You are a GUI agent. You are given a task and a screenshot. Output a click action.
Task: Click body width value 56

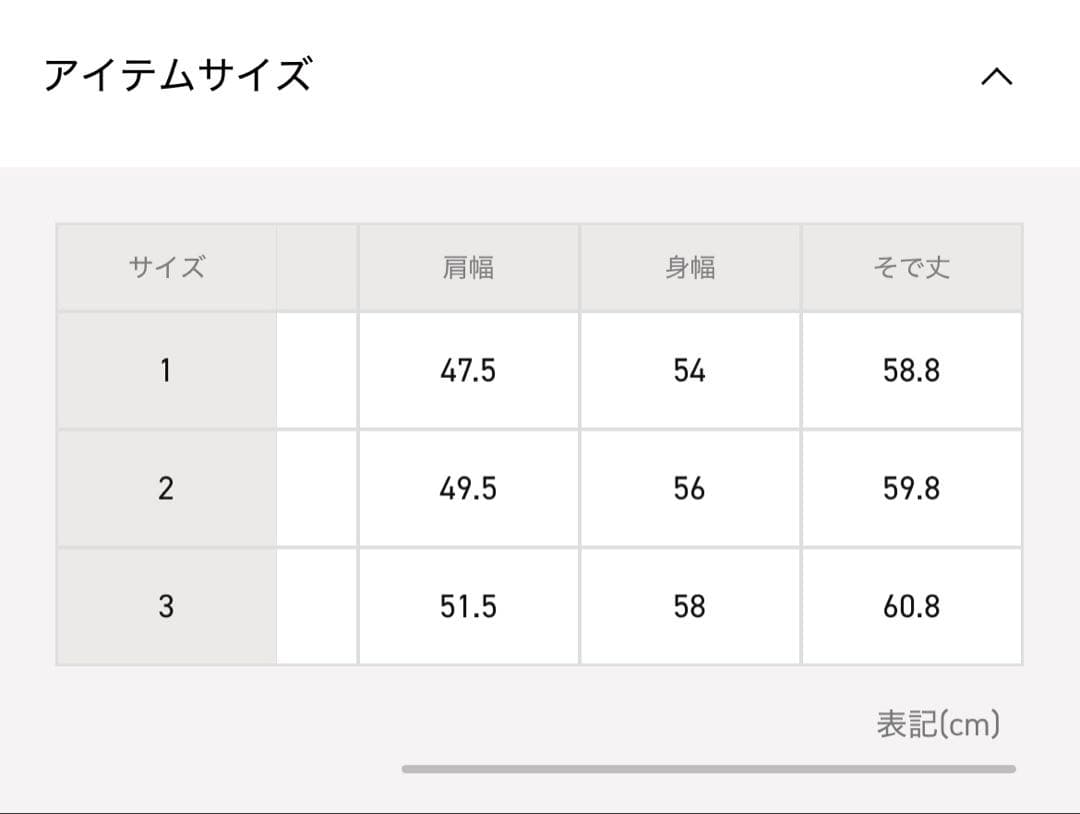690,489
